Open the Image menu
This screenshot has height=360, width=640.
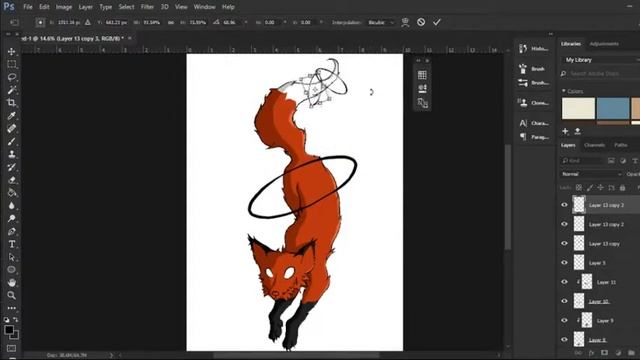pos(64,7)
